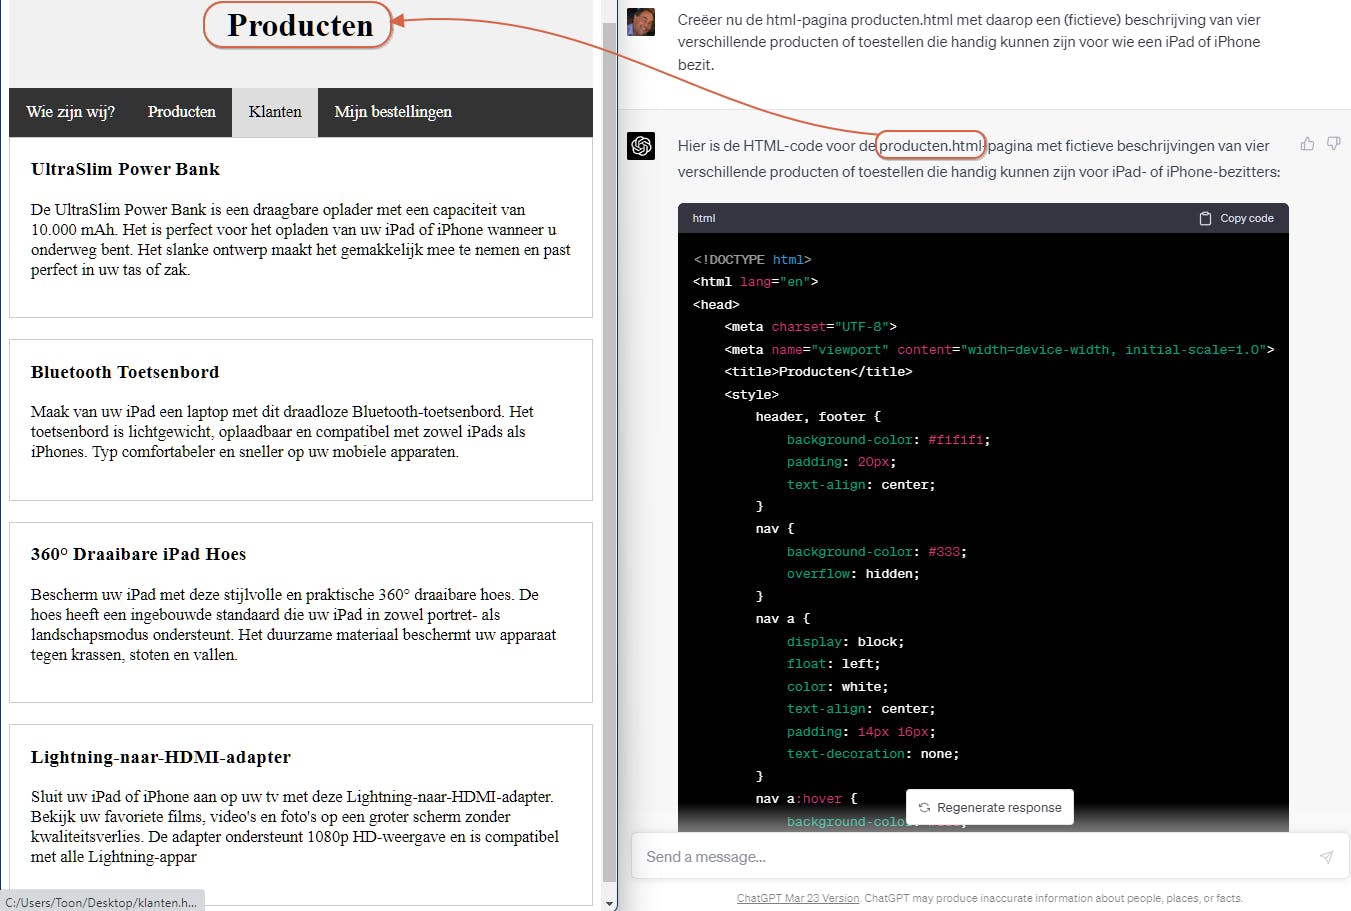Image resolution: width=1351 pixels, height=911 pixels.
Task: Click the circled 'producten.html' text in the response
Action: pos(930,146)
